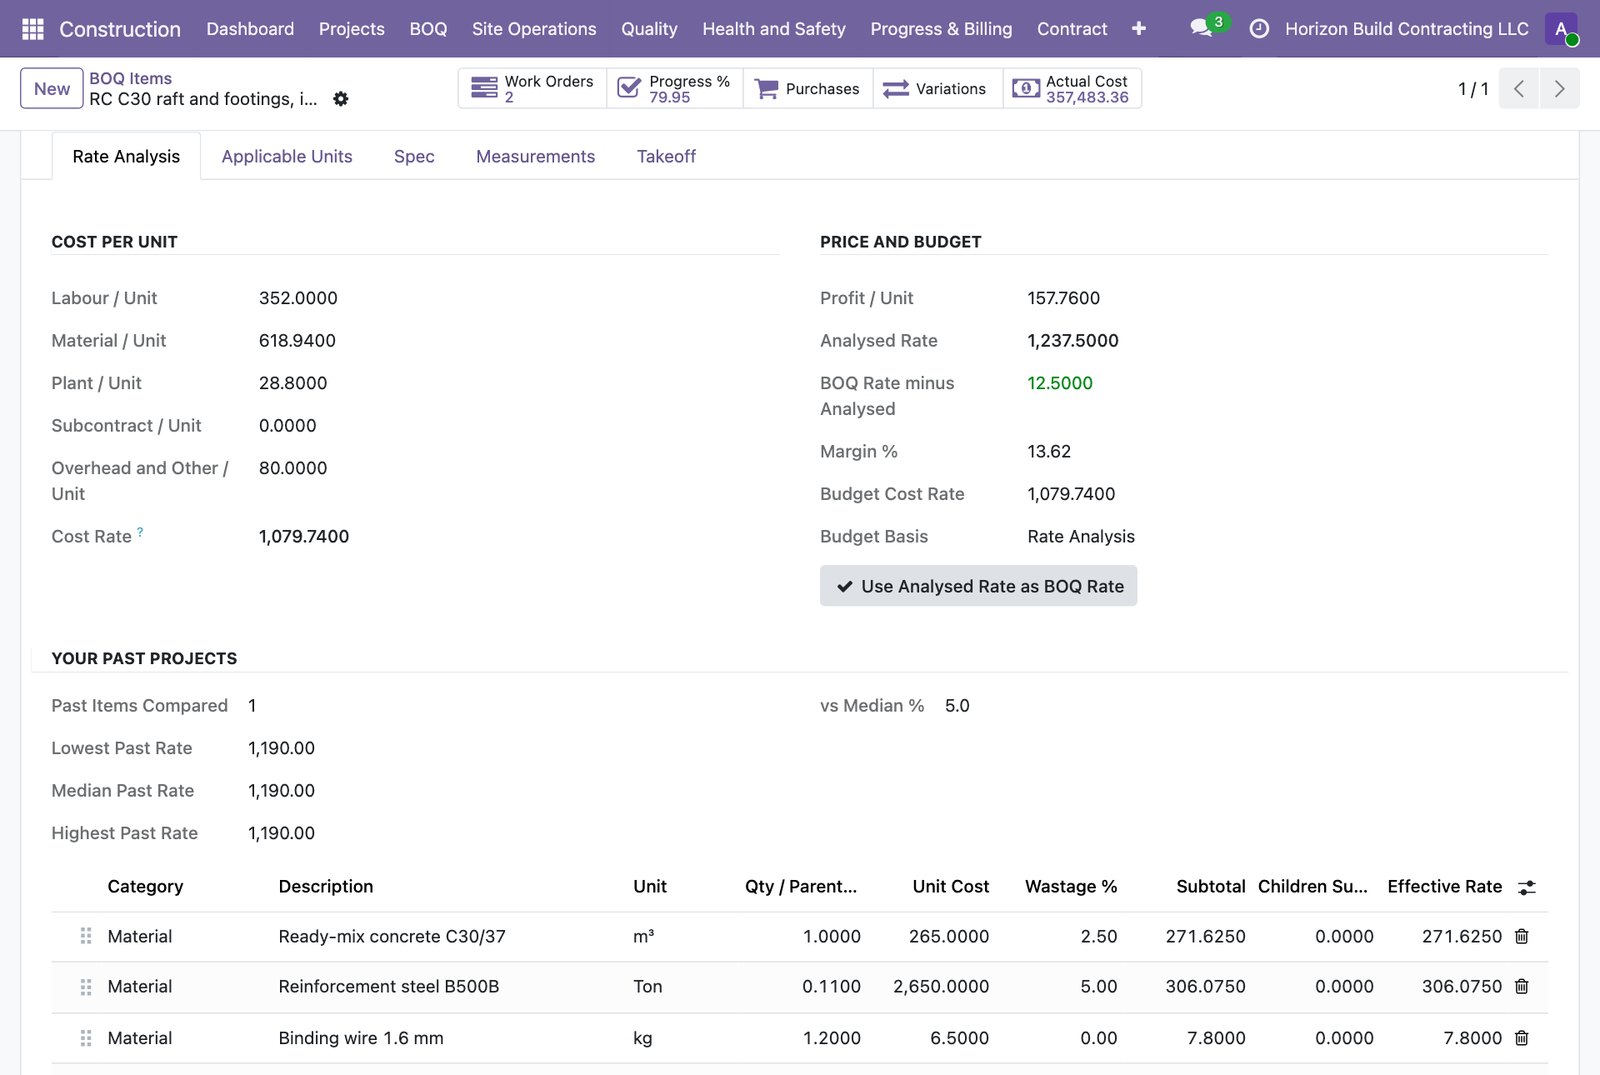Switch to the Spec tab
1600x1075 pixels.
click(x=414, y=156)
